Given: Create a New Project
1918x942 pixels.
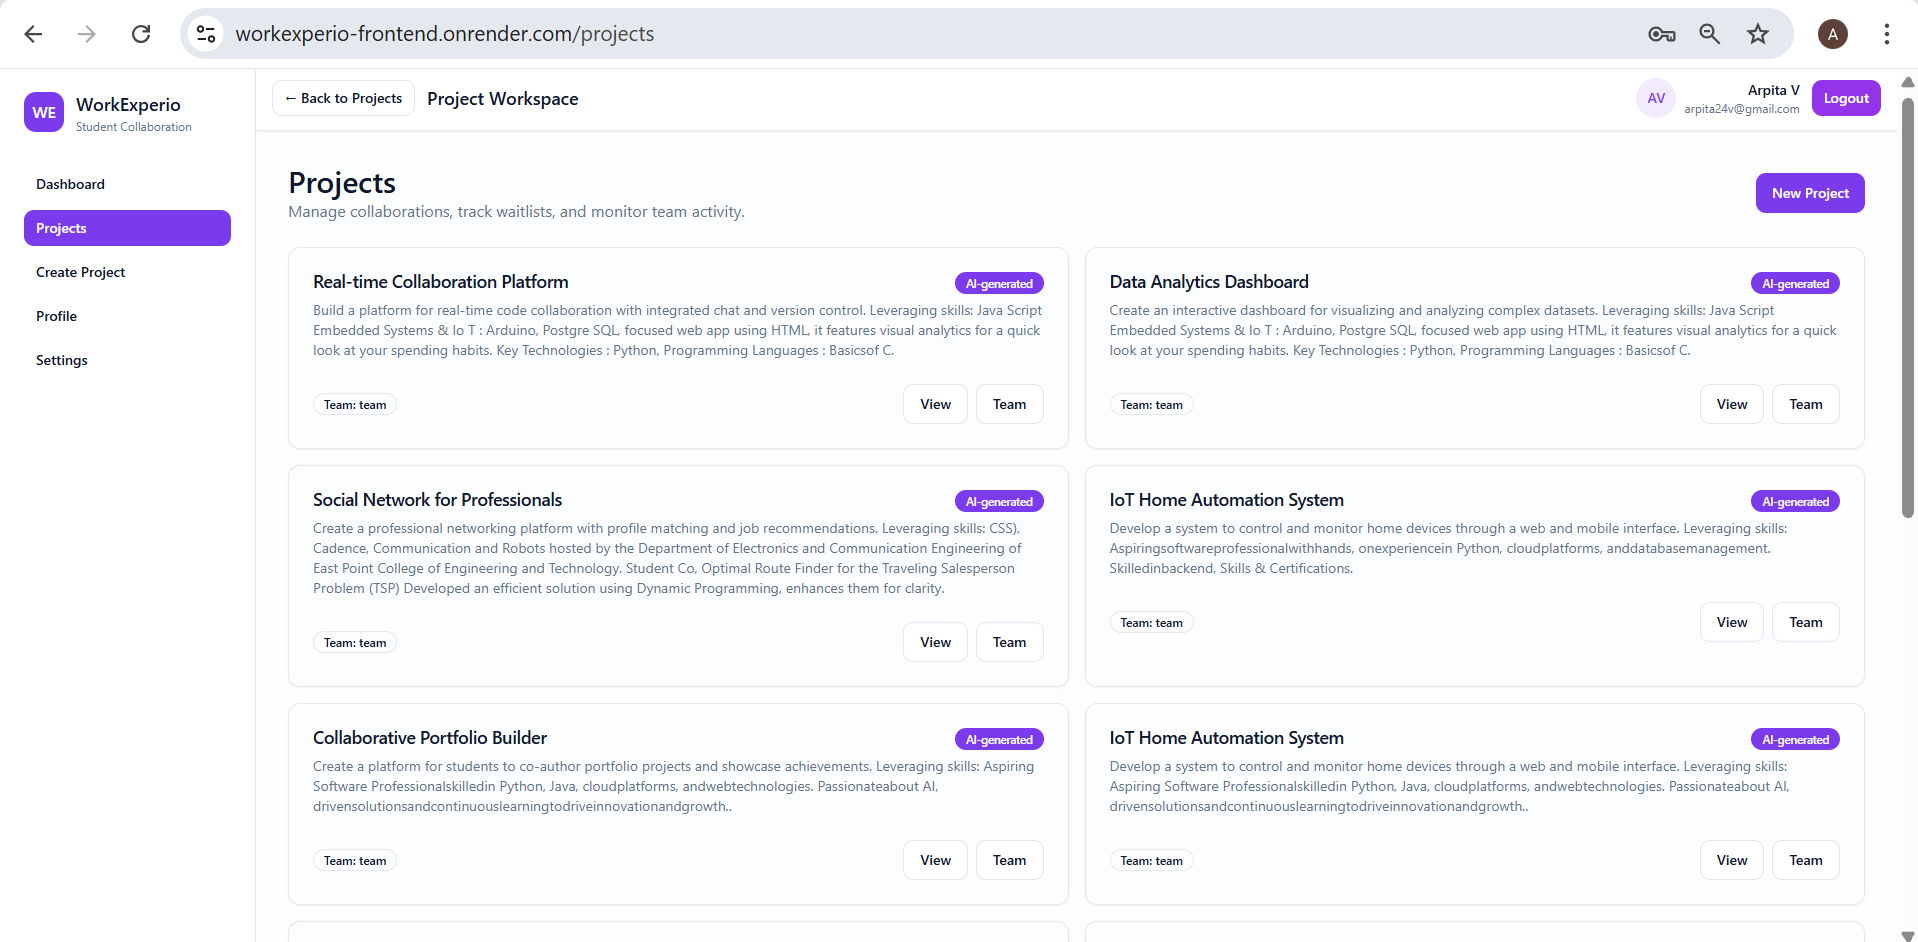Looking at the screenshot, I should 1810,193.
